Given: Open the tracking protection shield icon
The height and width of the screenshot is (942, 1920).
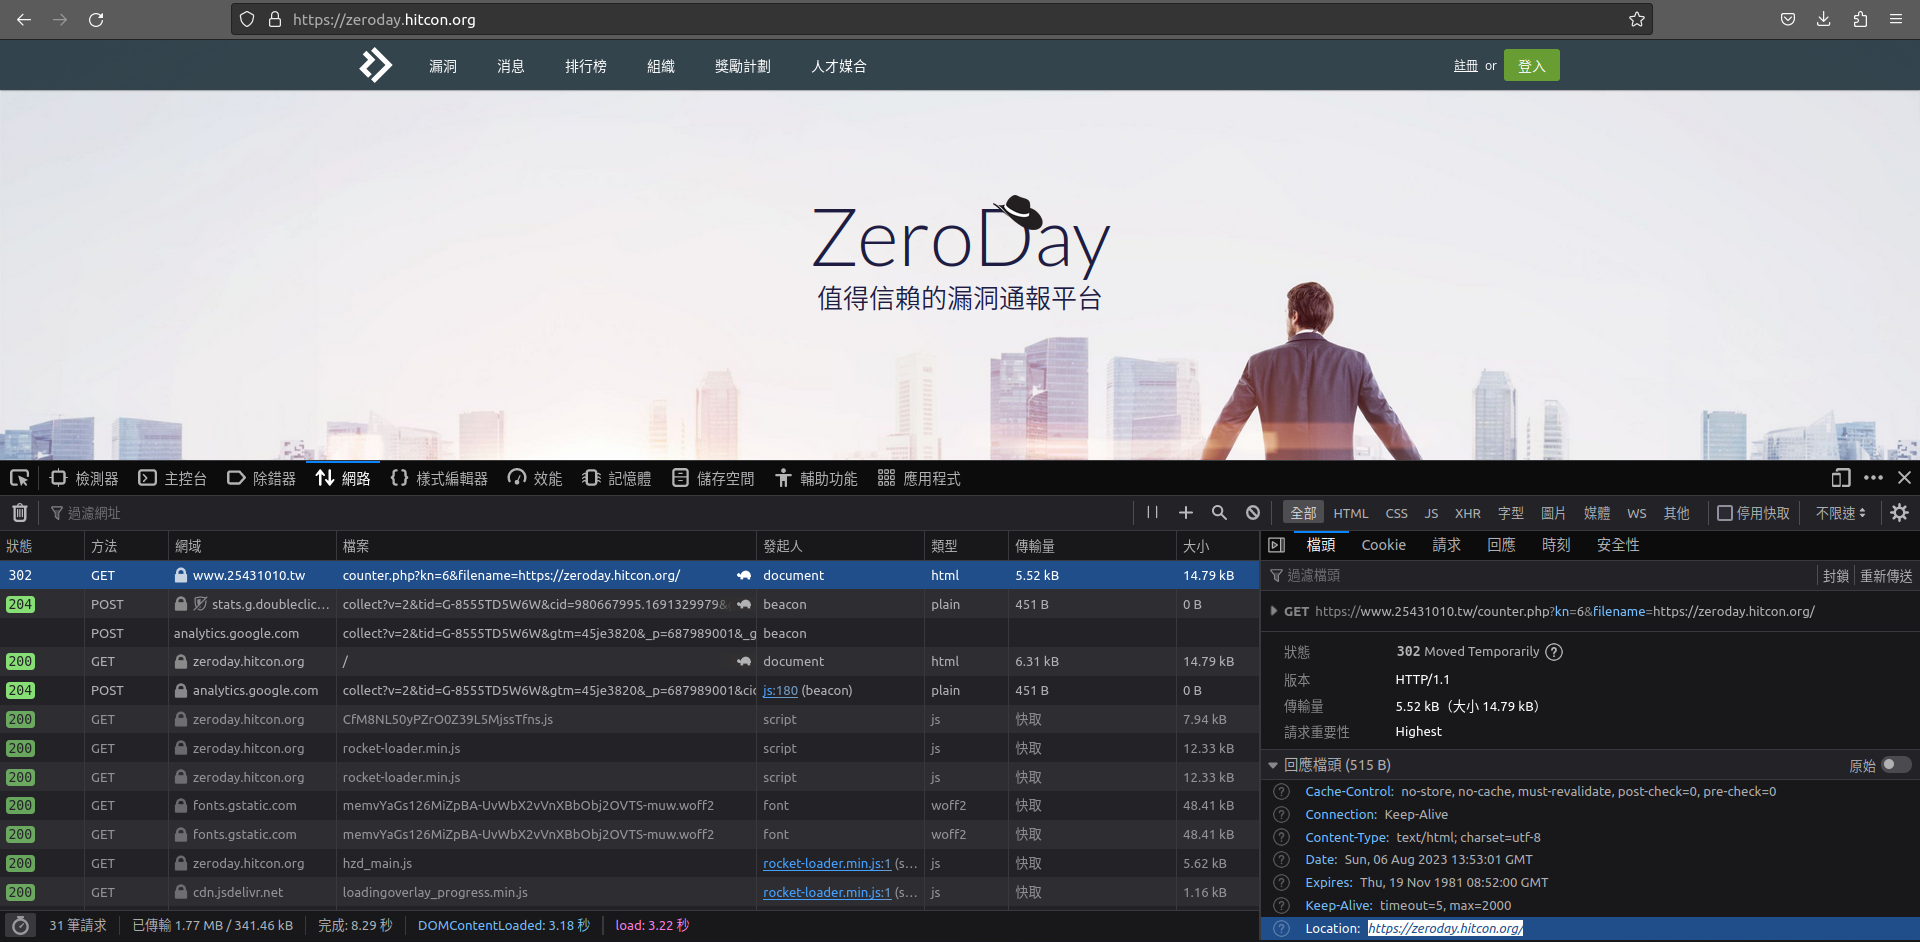Looking at the screenshot, I should click(247, 19).
